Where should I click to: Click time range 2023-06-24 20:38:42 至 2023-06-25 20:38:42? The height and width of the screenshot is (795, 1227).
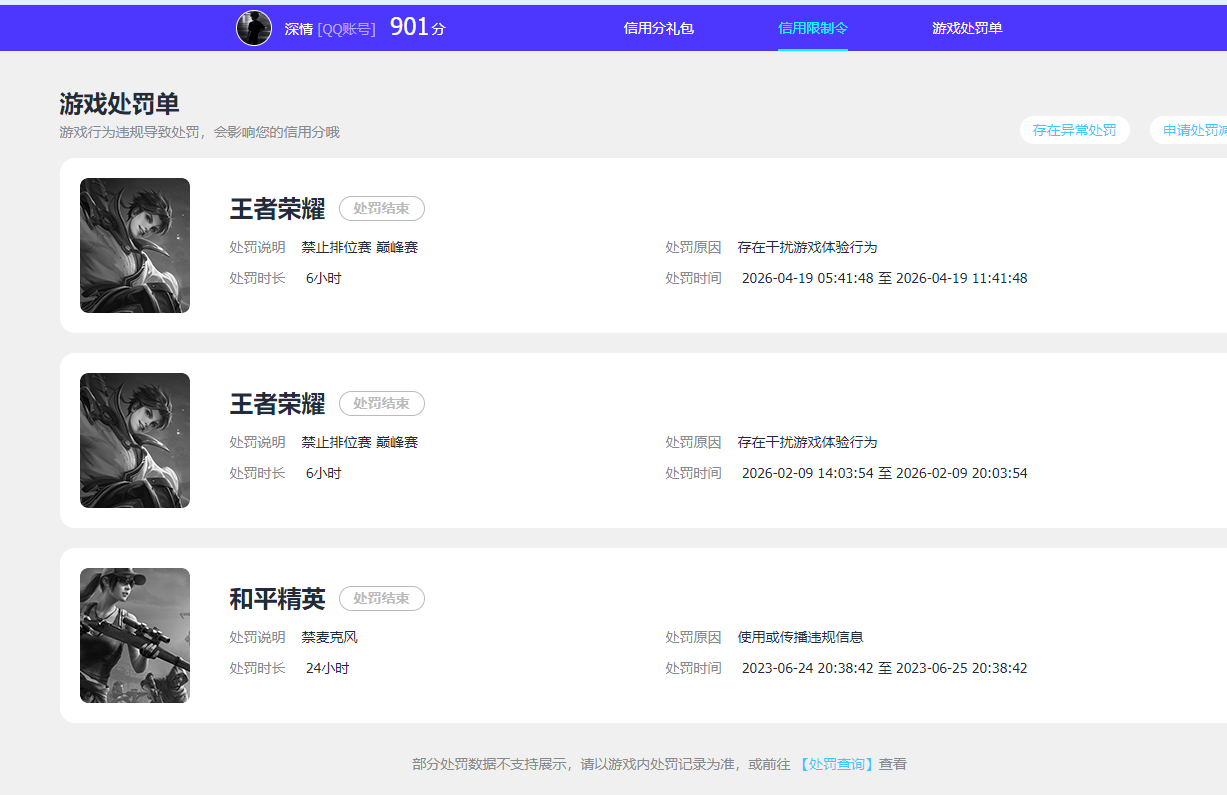[884, 668]
